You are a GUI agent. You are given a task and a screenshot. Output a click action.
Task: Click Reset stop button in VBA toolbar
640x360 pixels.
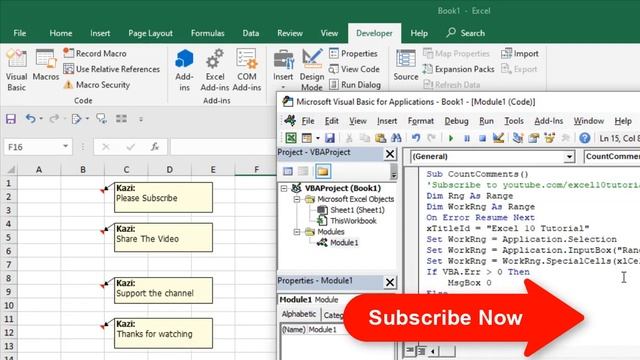(482, 138)
